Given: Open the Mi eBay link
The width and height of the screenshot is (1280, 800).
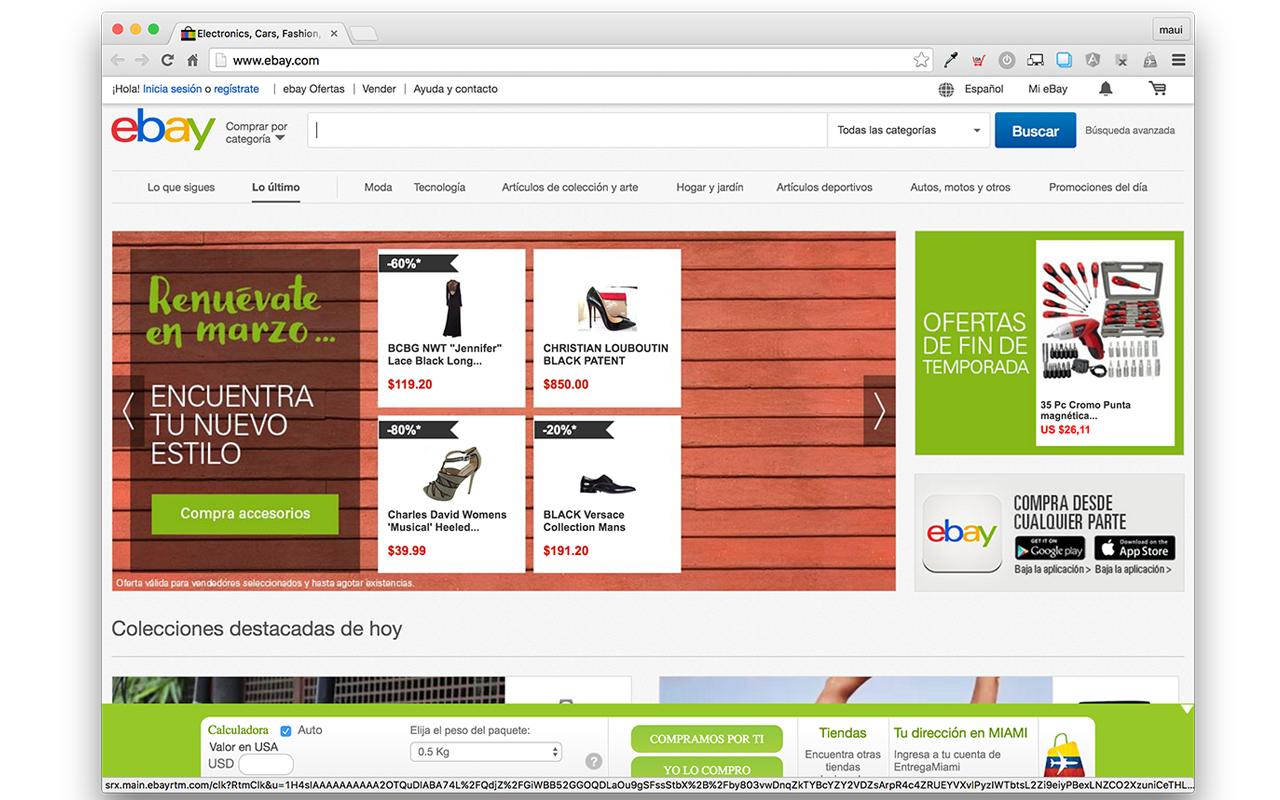Looking at the screenshot, I should click(1048, 89).
